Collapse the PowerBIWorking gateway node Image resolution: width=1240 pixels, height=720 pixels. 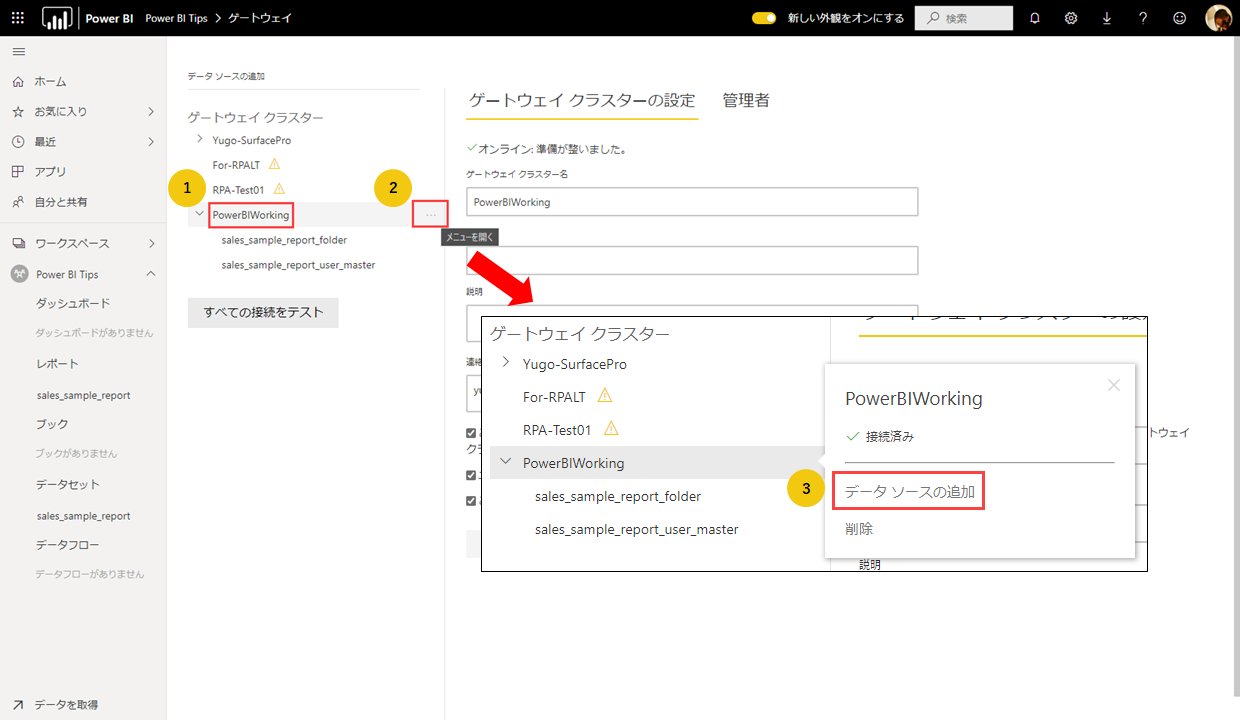200,214
